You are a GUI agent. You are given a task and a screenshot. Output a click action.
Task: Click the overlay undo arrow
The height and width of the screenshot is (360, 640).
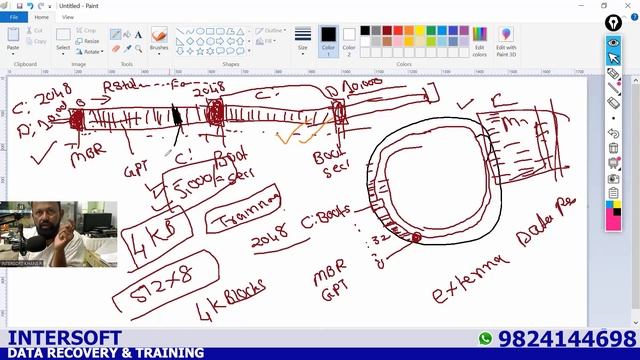(613, 133)
